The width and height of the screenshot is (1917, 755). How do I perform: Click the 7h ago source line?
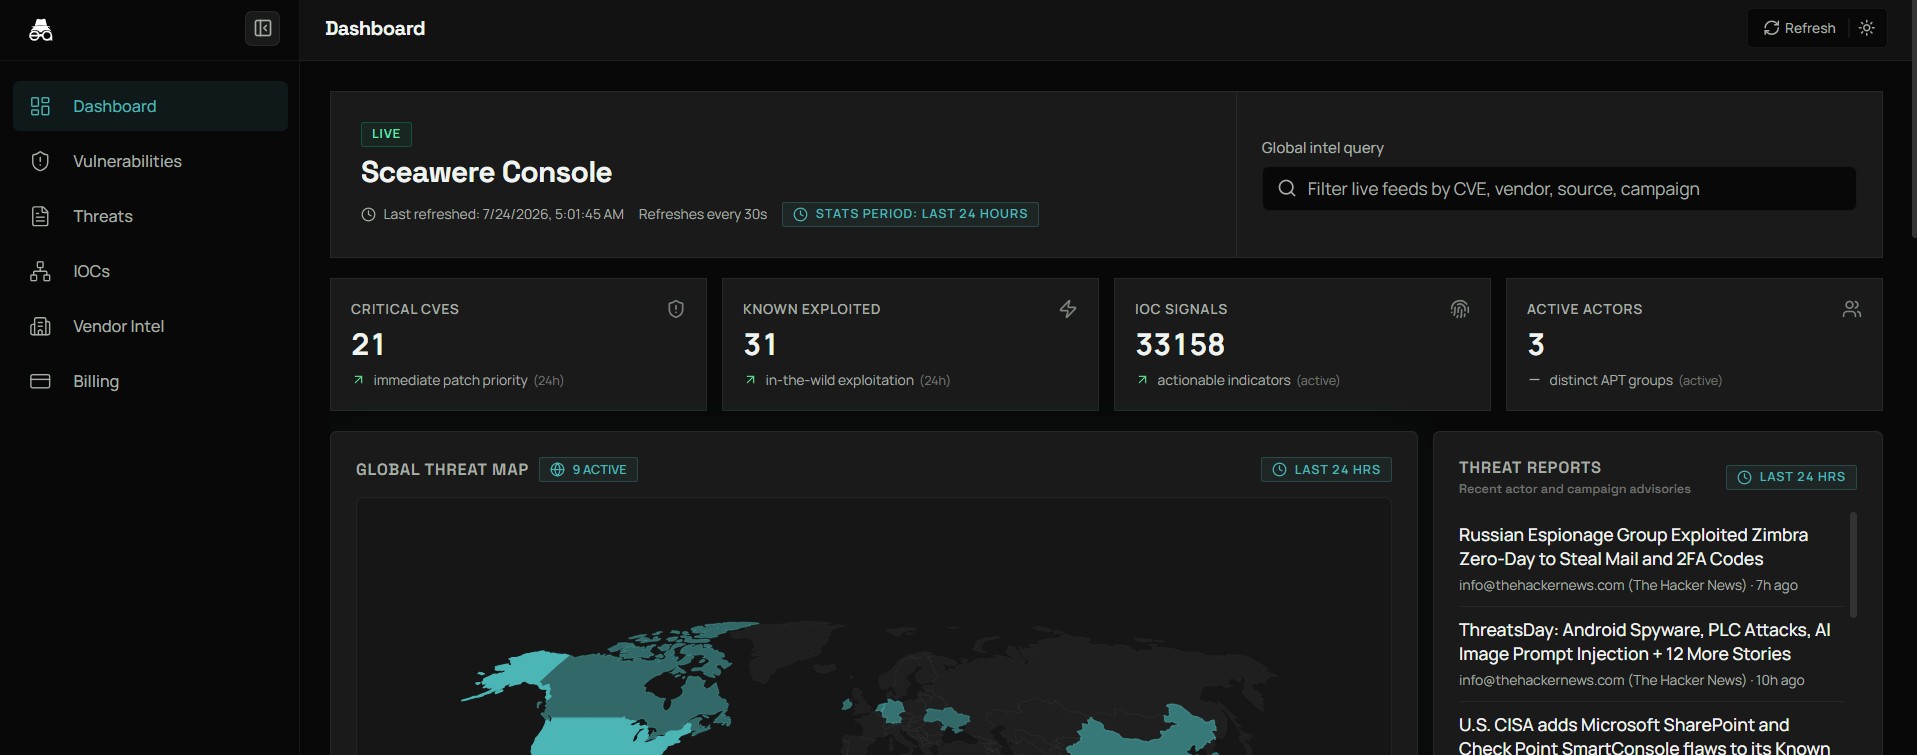[x=1628, y=585]
